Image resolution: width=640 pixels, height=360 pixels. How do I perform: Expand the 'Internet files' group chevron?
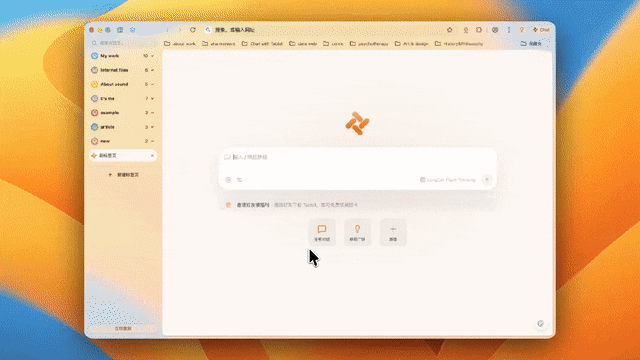(152, 70)
